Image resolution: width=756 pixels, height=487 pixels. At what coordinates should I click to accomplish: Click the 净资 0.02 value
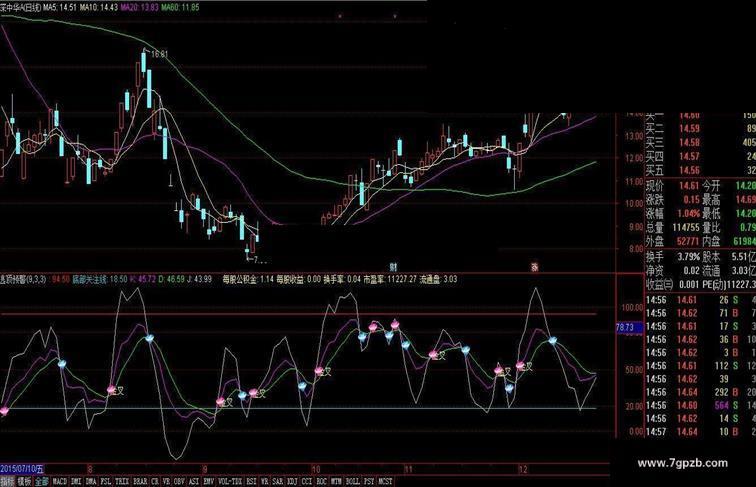[673, 271]
